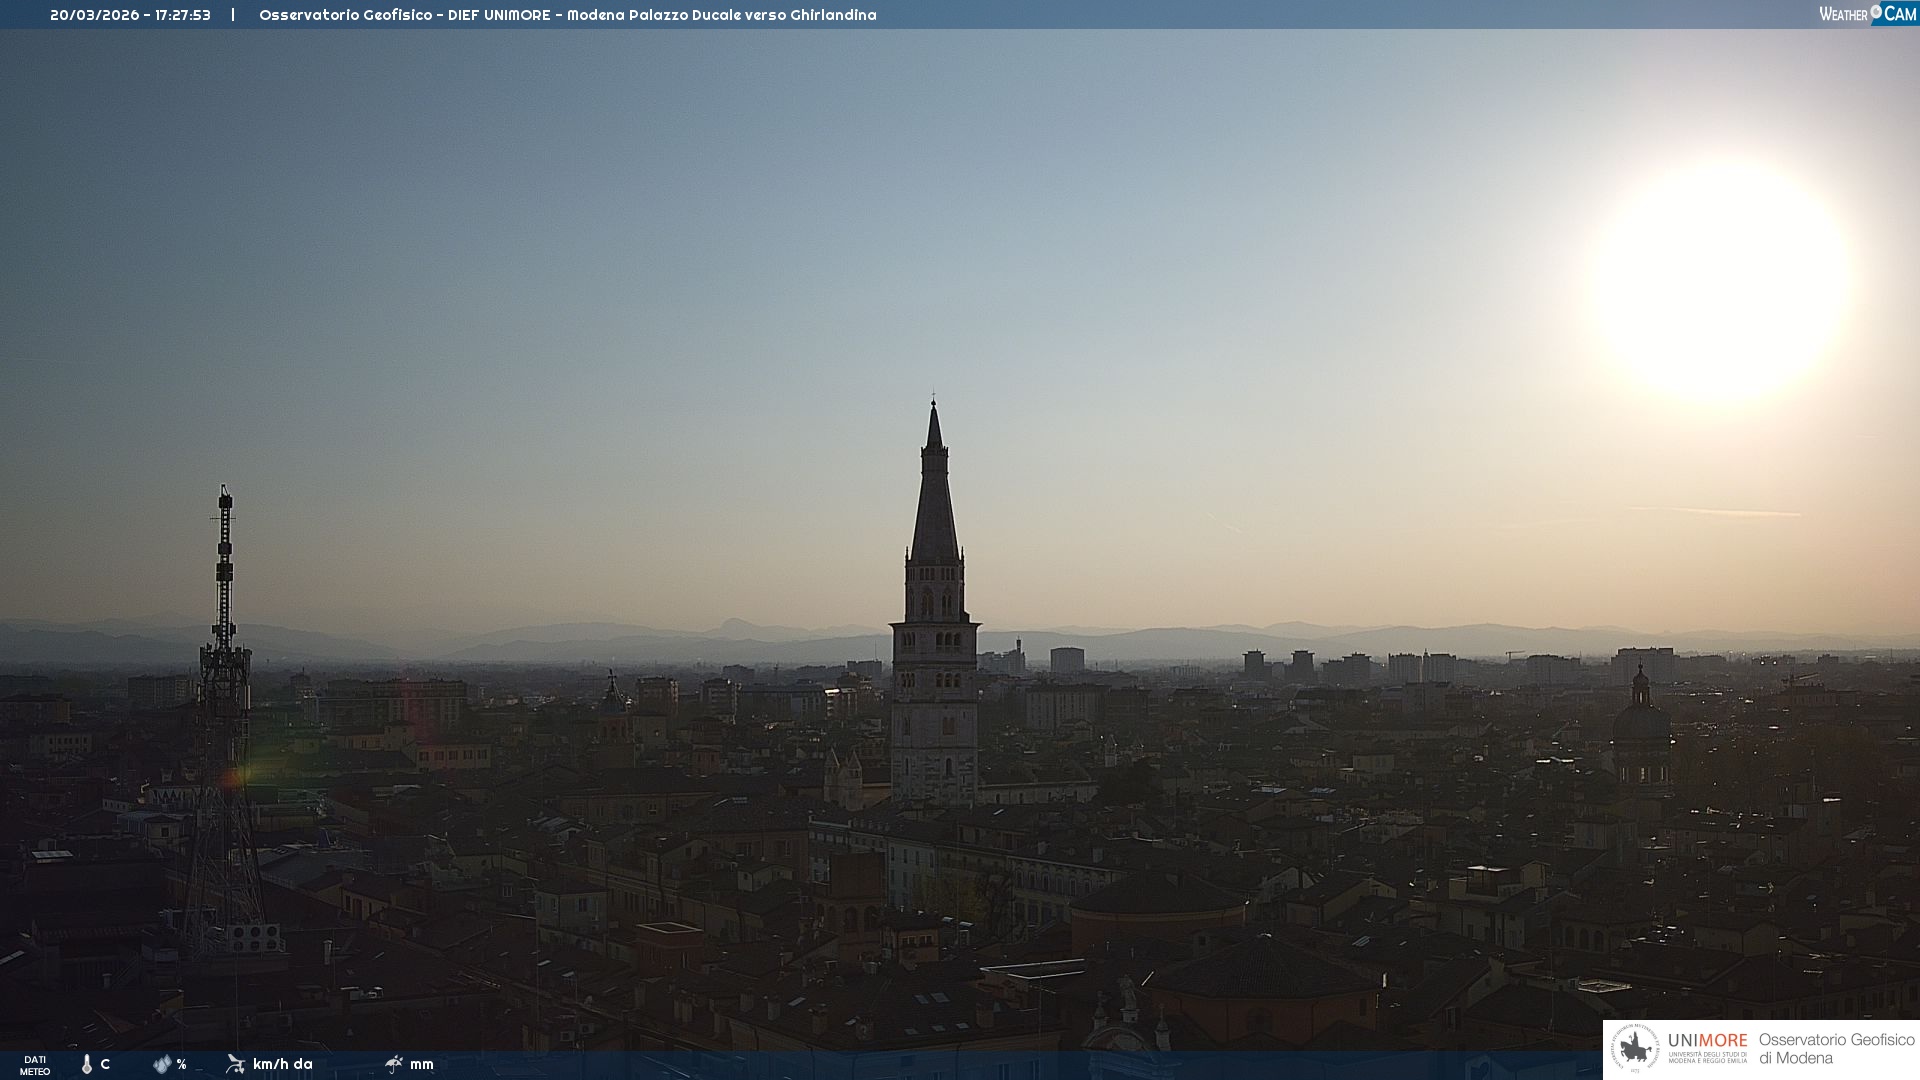Click the WeatherCam camera lens icon
Viewport: 1920px width, 1080px height.
coord(1876,12)
